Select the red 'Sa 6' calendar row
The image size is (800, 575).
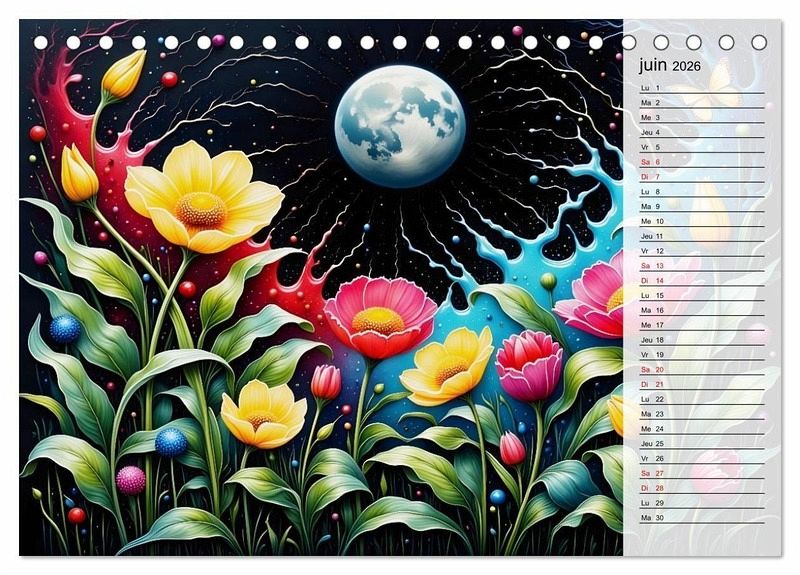point(703,162)
